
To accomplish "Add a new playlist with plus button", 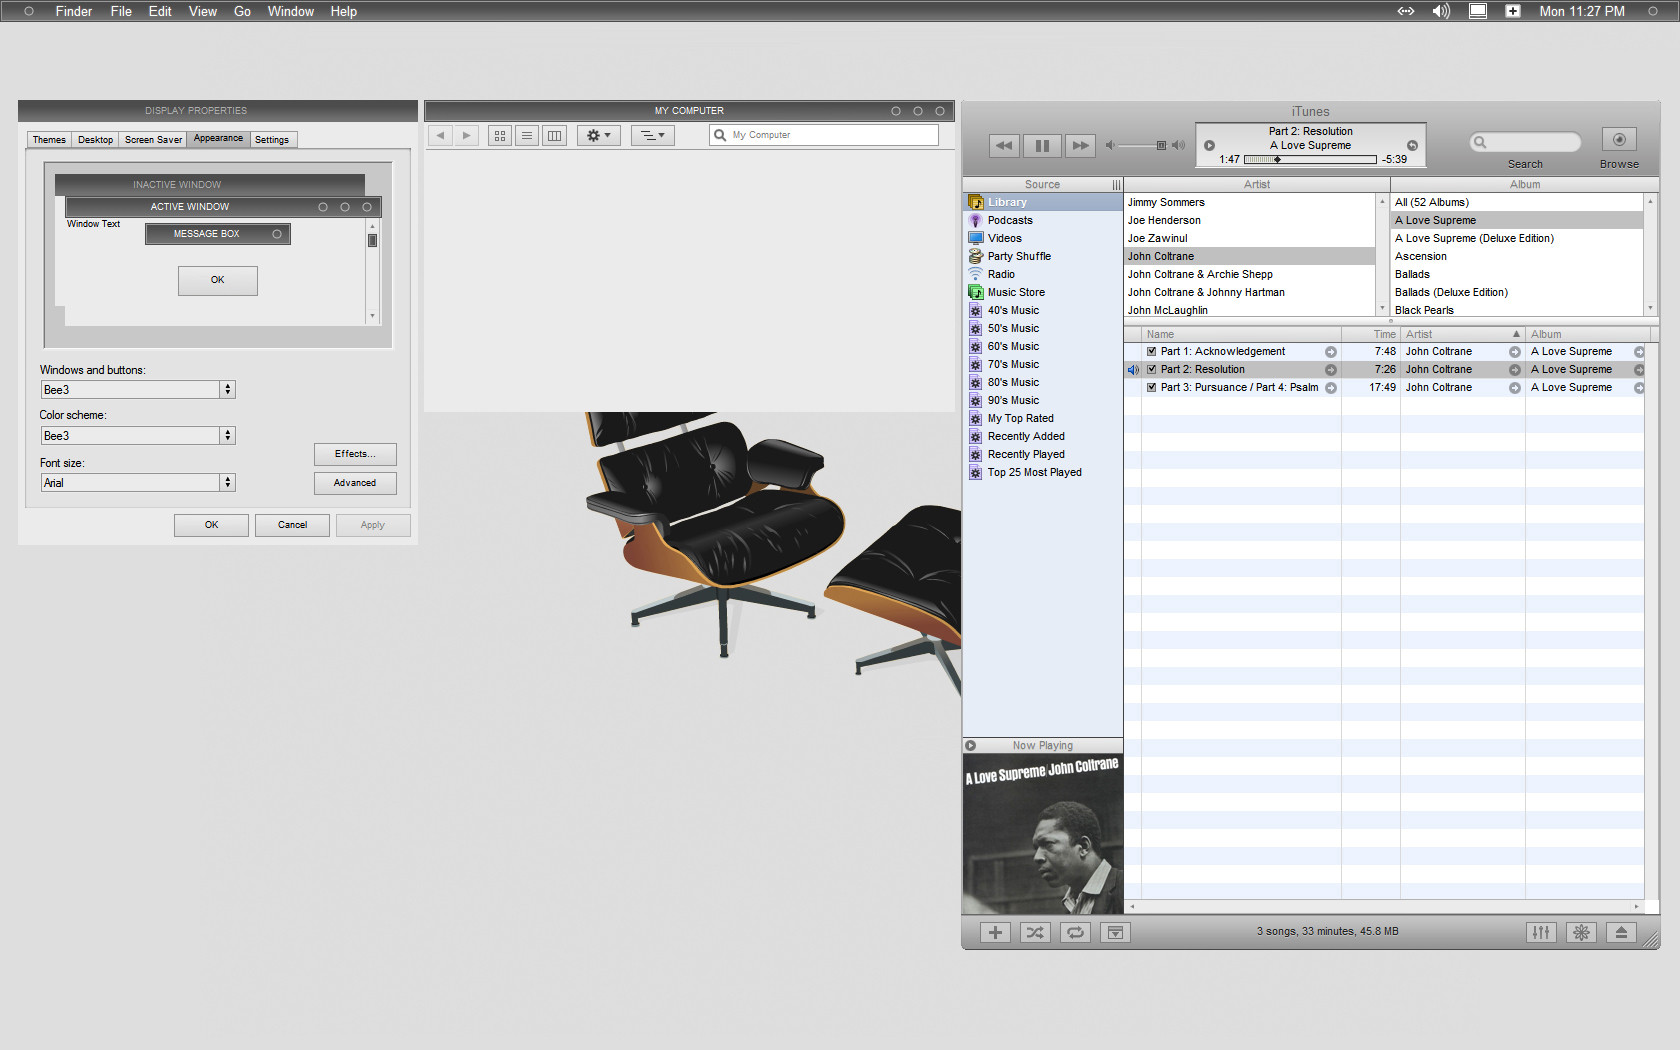I will (x=995, y=932).
